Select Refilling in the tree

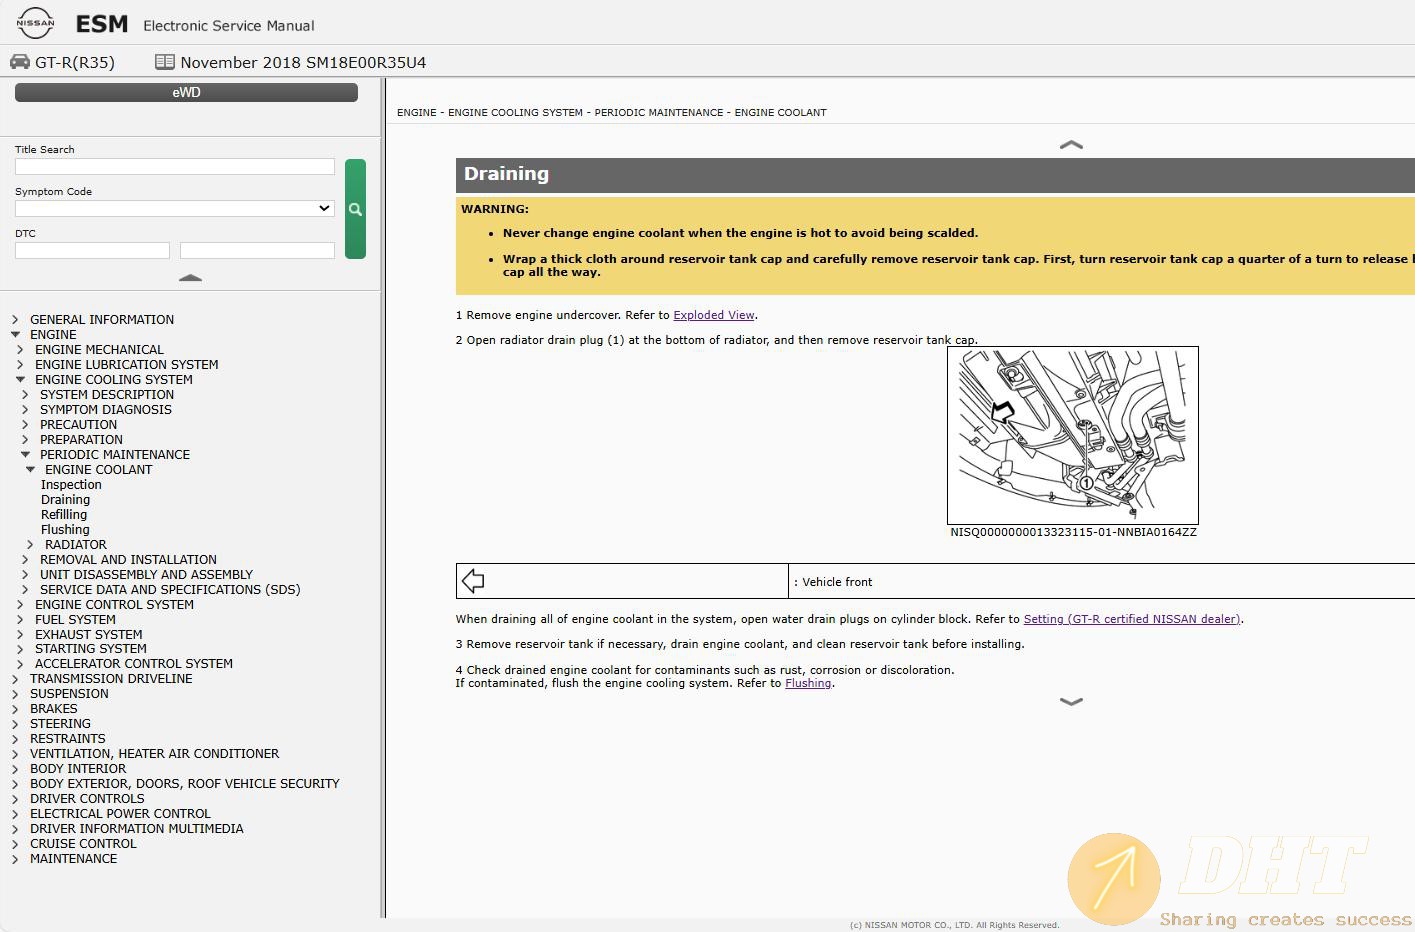click(x=64, y=515)
